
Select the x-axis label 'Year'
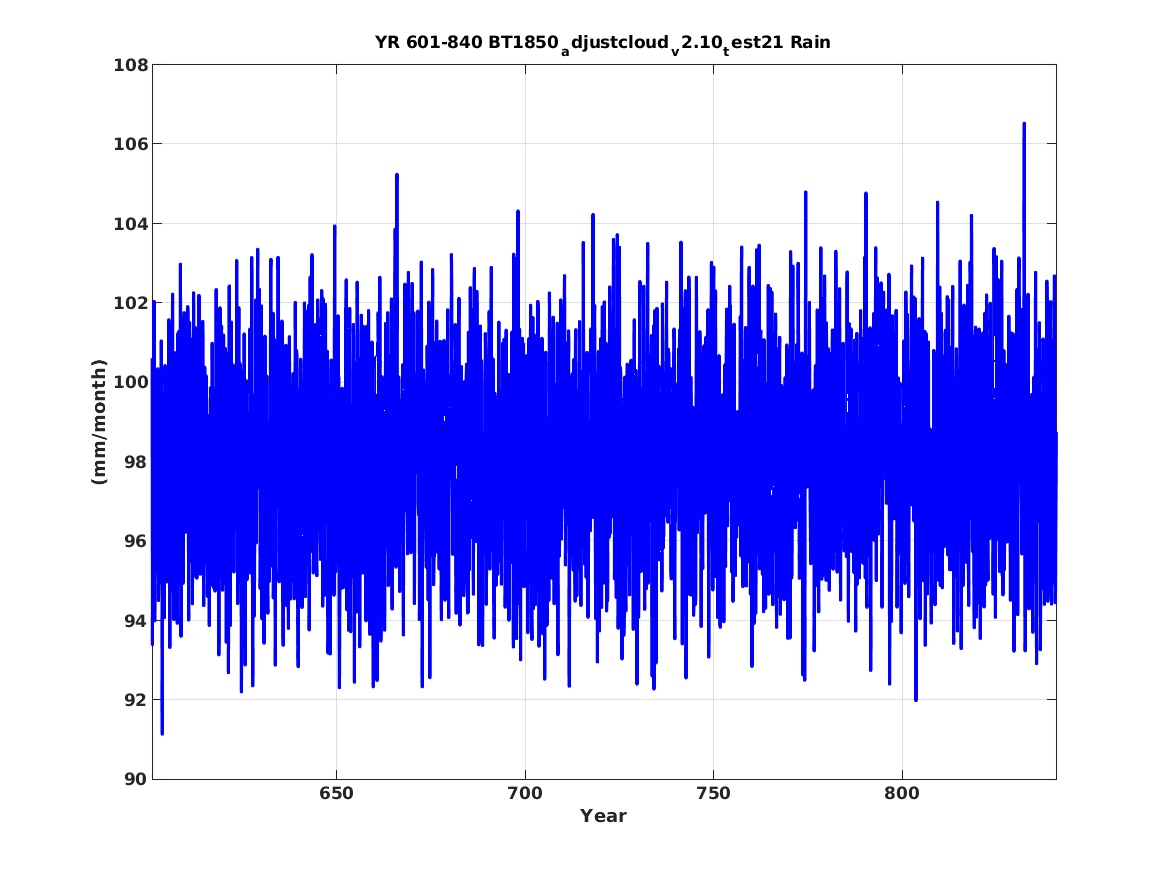[603, 816]
